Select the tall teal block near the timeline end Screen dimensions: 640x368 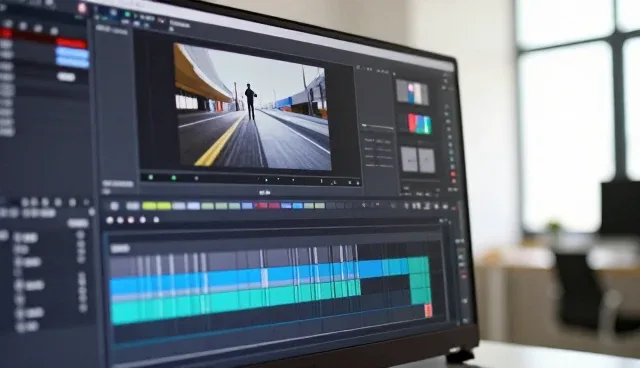tap(419, 280)
